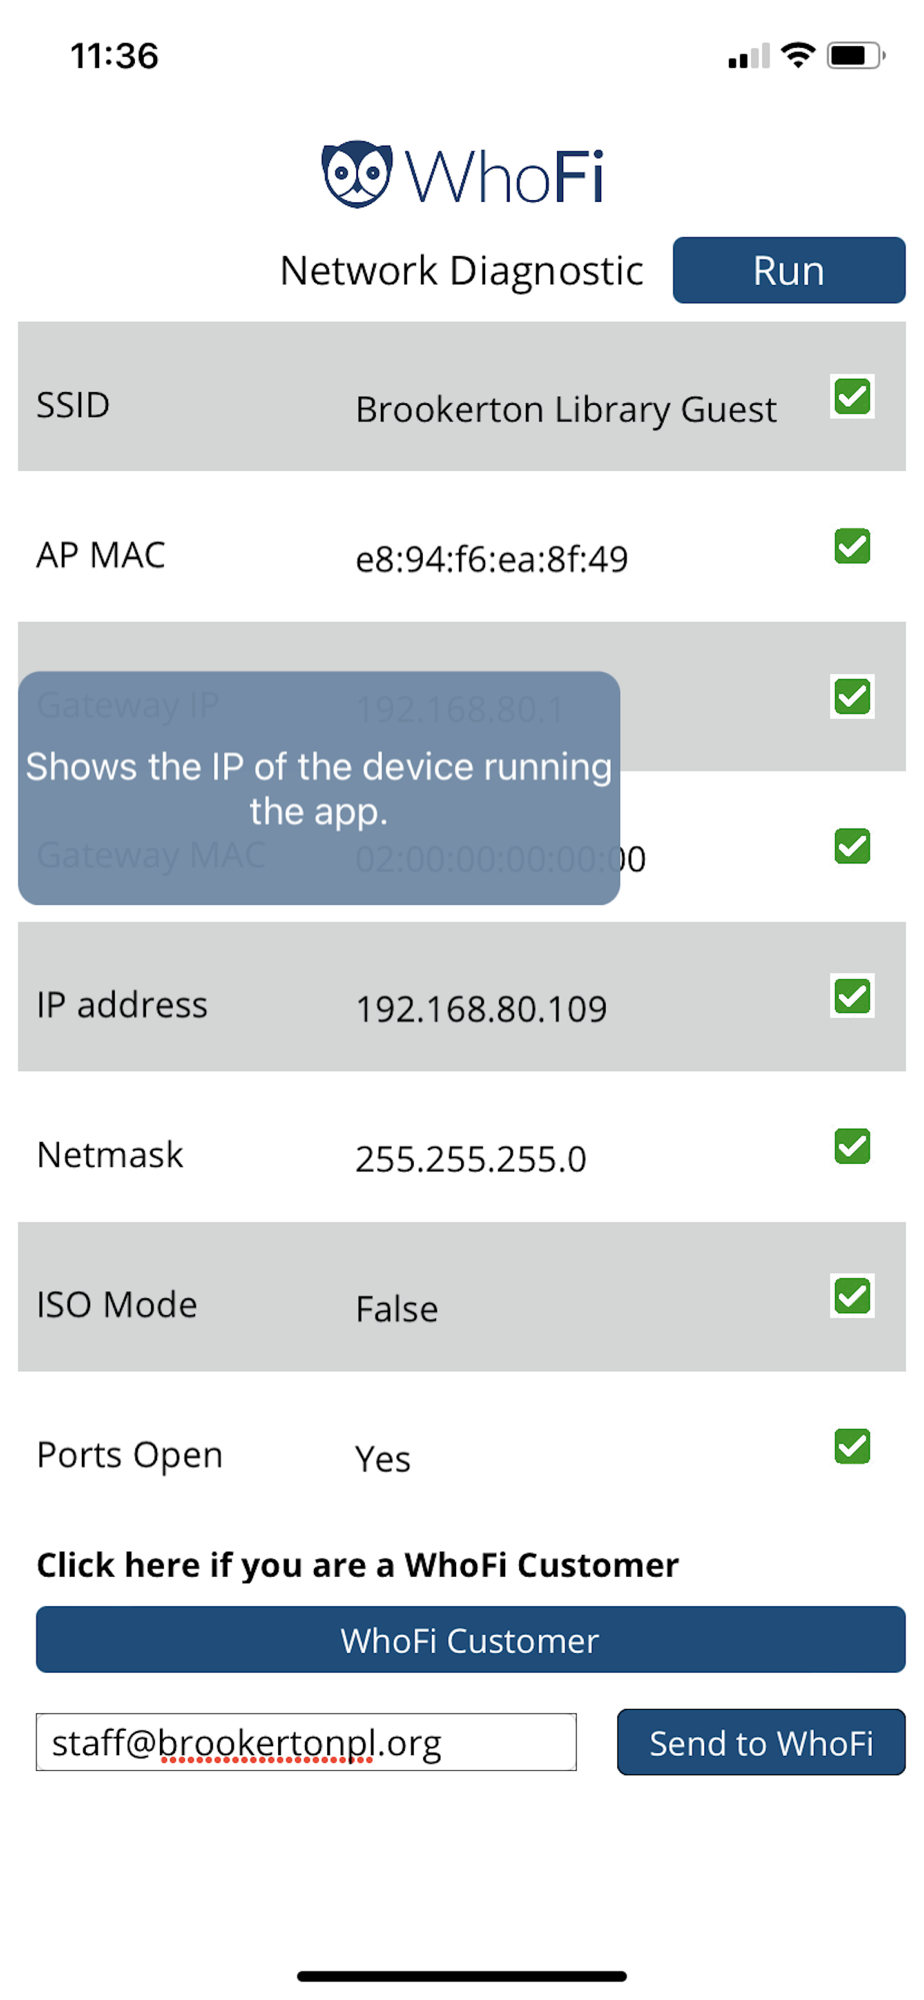Toggle the ISO Mode row checkbox
924x2000 pixels.
pyautogui.click(x=852, y=1296)
